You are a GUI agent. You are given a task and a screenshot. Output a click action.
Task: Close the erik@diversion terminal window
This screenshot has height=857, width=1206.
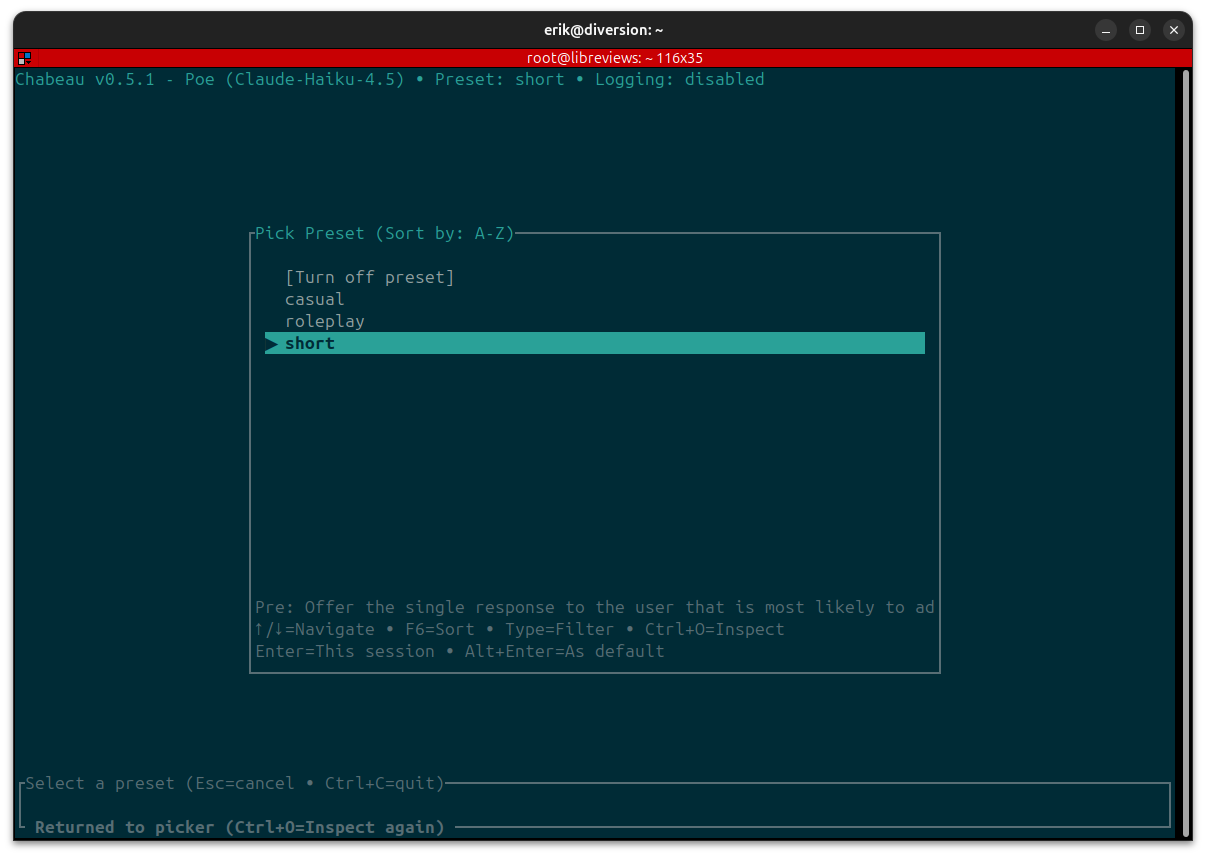(x=1174, y=30)
